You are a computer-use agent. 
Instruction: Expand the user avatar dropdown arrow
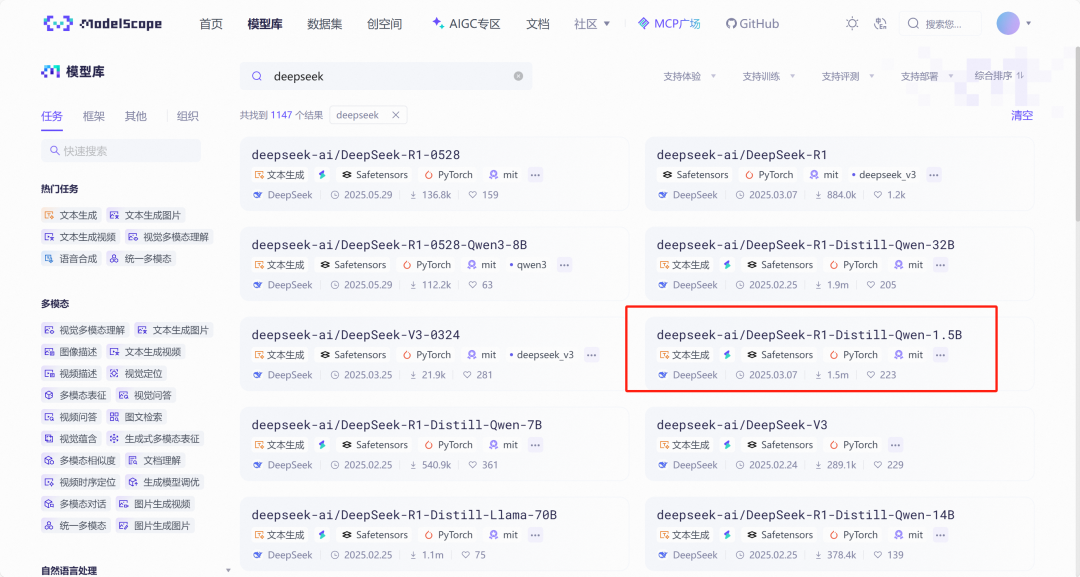pos(1028,23)
